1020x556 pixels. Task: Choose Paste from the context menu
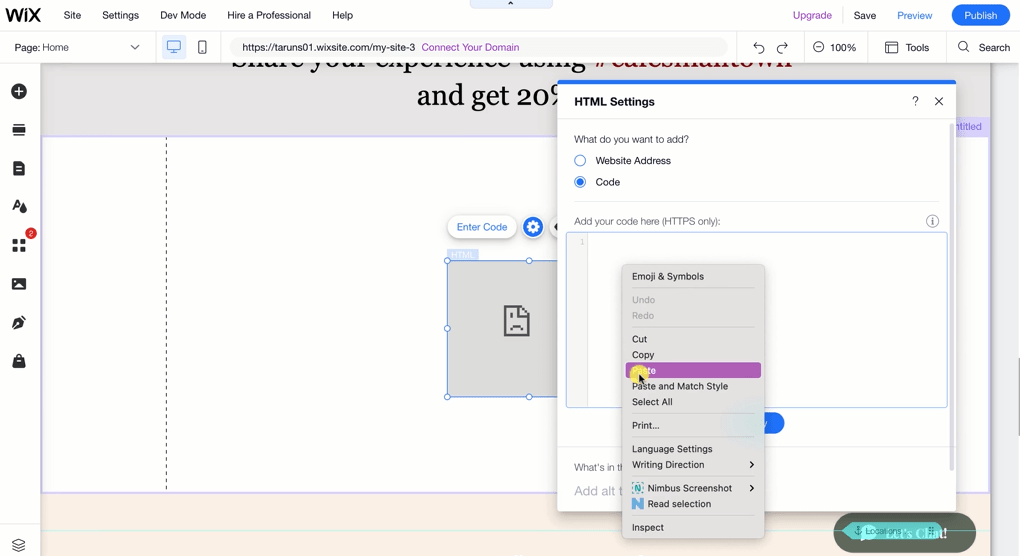(x=692, y=370)
